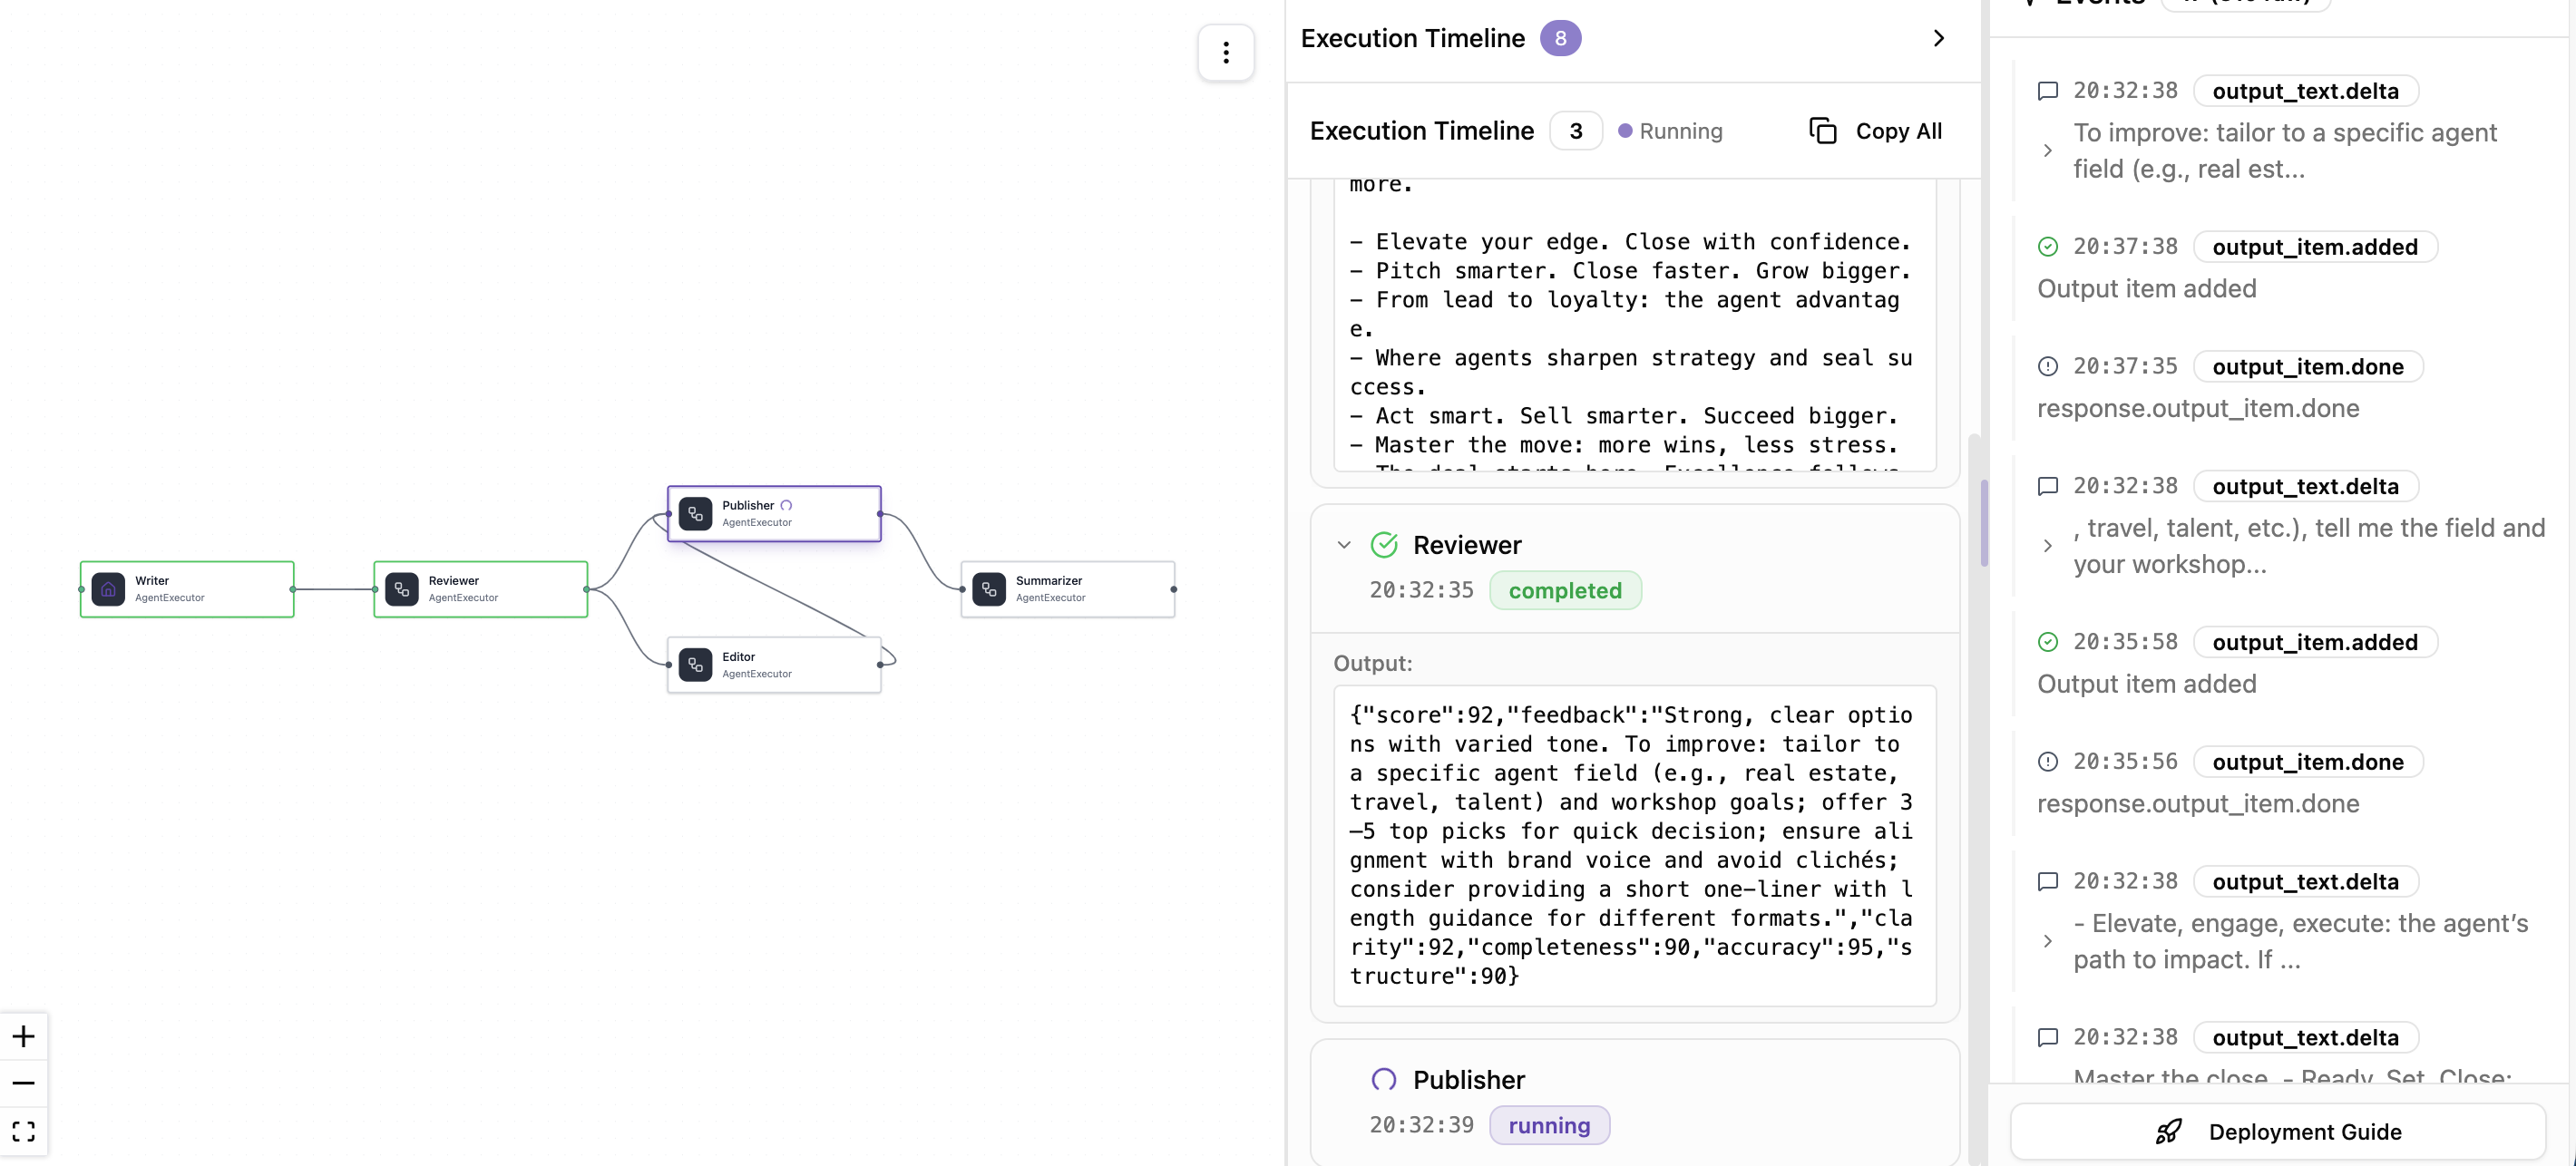The image size is (2576, 1166).
Task: Click the "Running" status indicator
Action: pos(1670,131)
